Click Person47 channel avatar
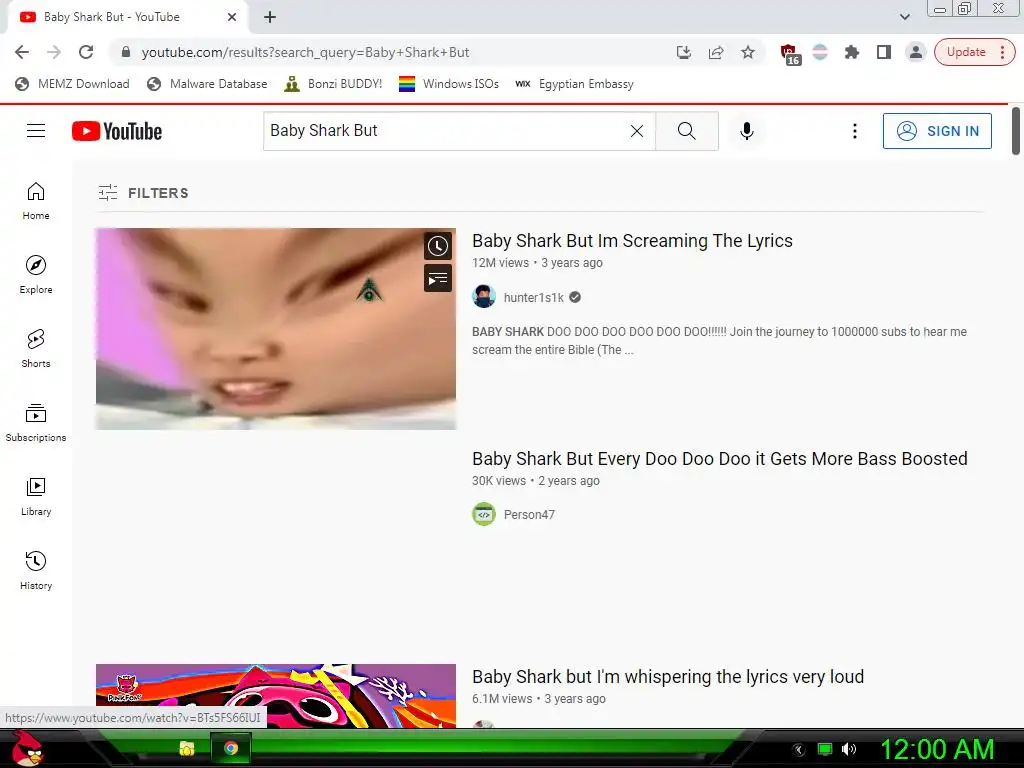Viewport: 1024px width, 768px height. pyautogui.click(x=484, y=514)
